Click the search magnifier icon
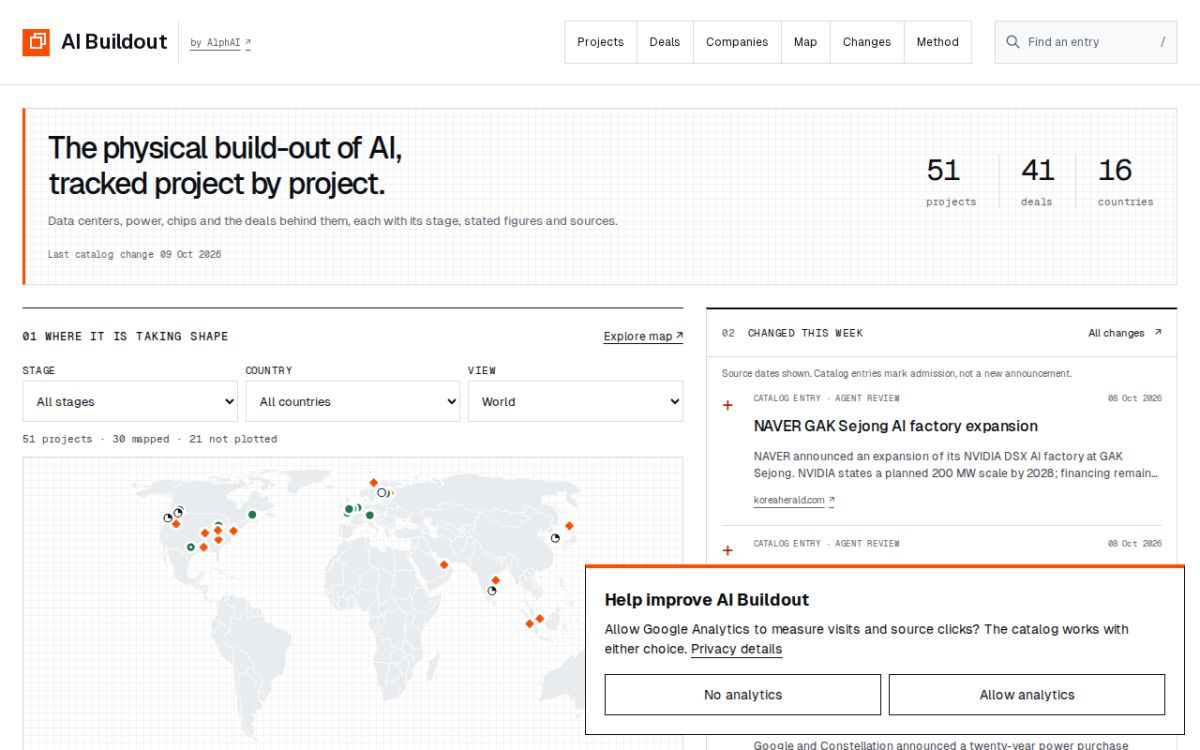 pos(1013,42)
